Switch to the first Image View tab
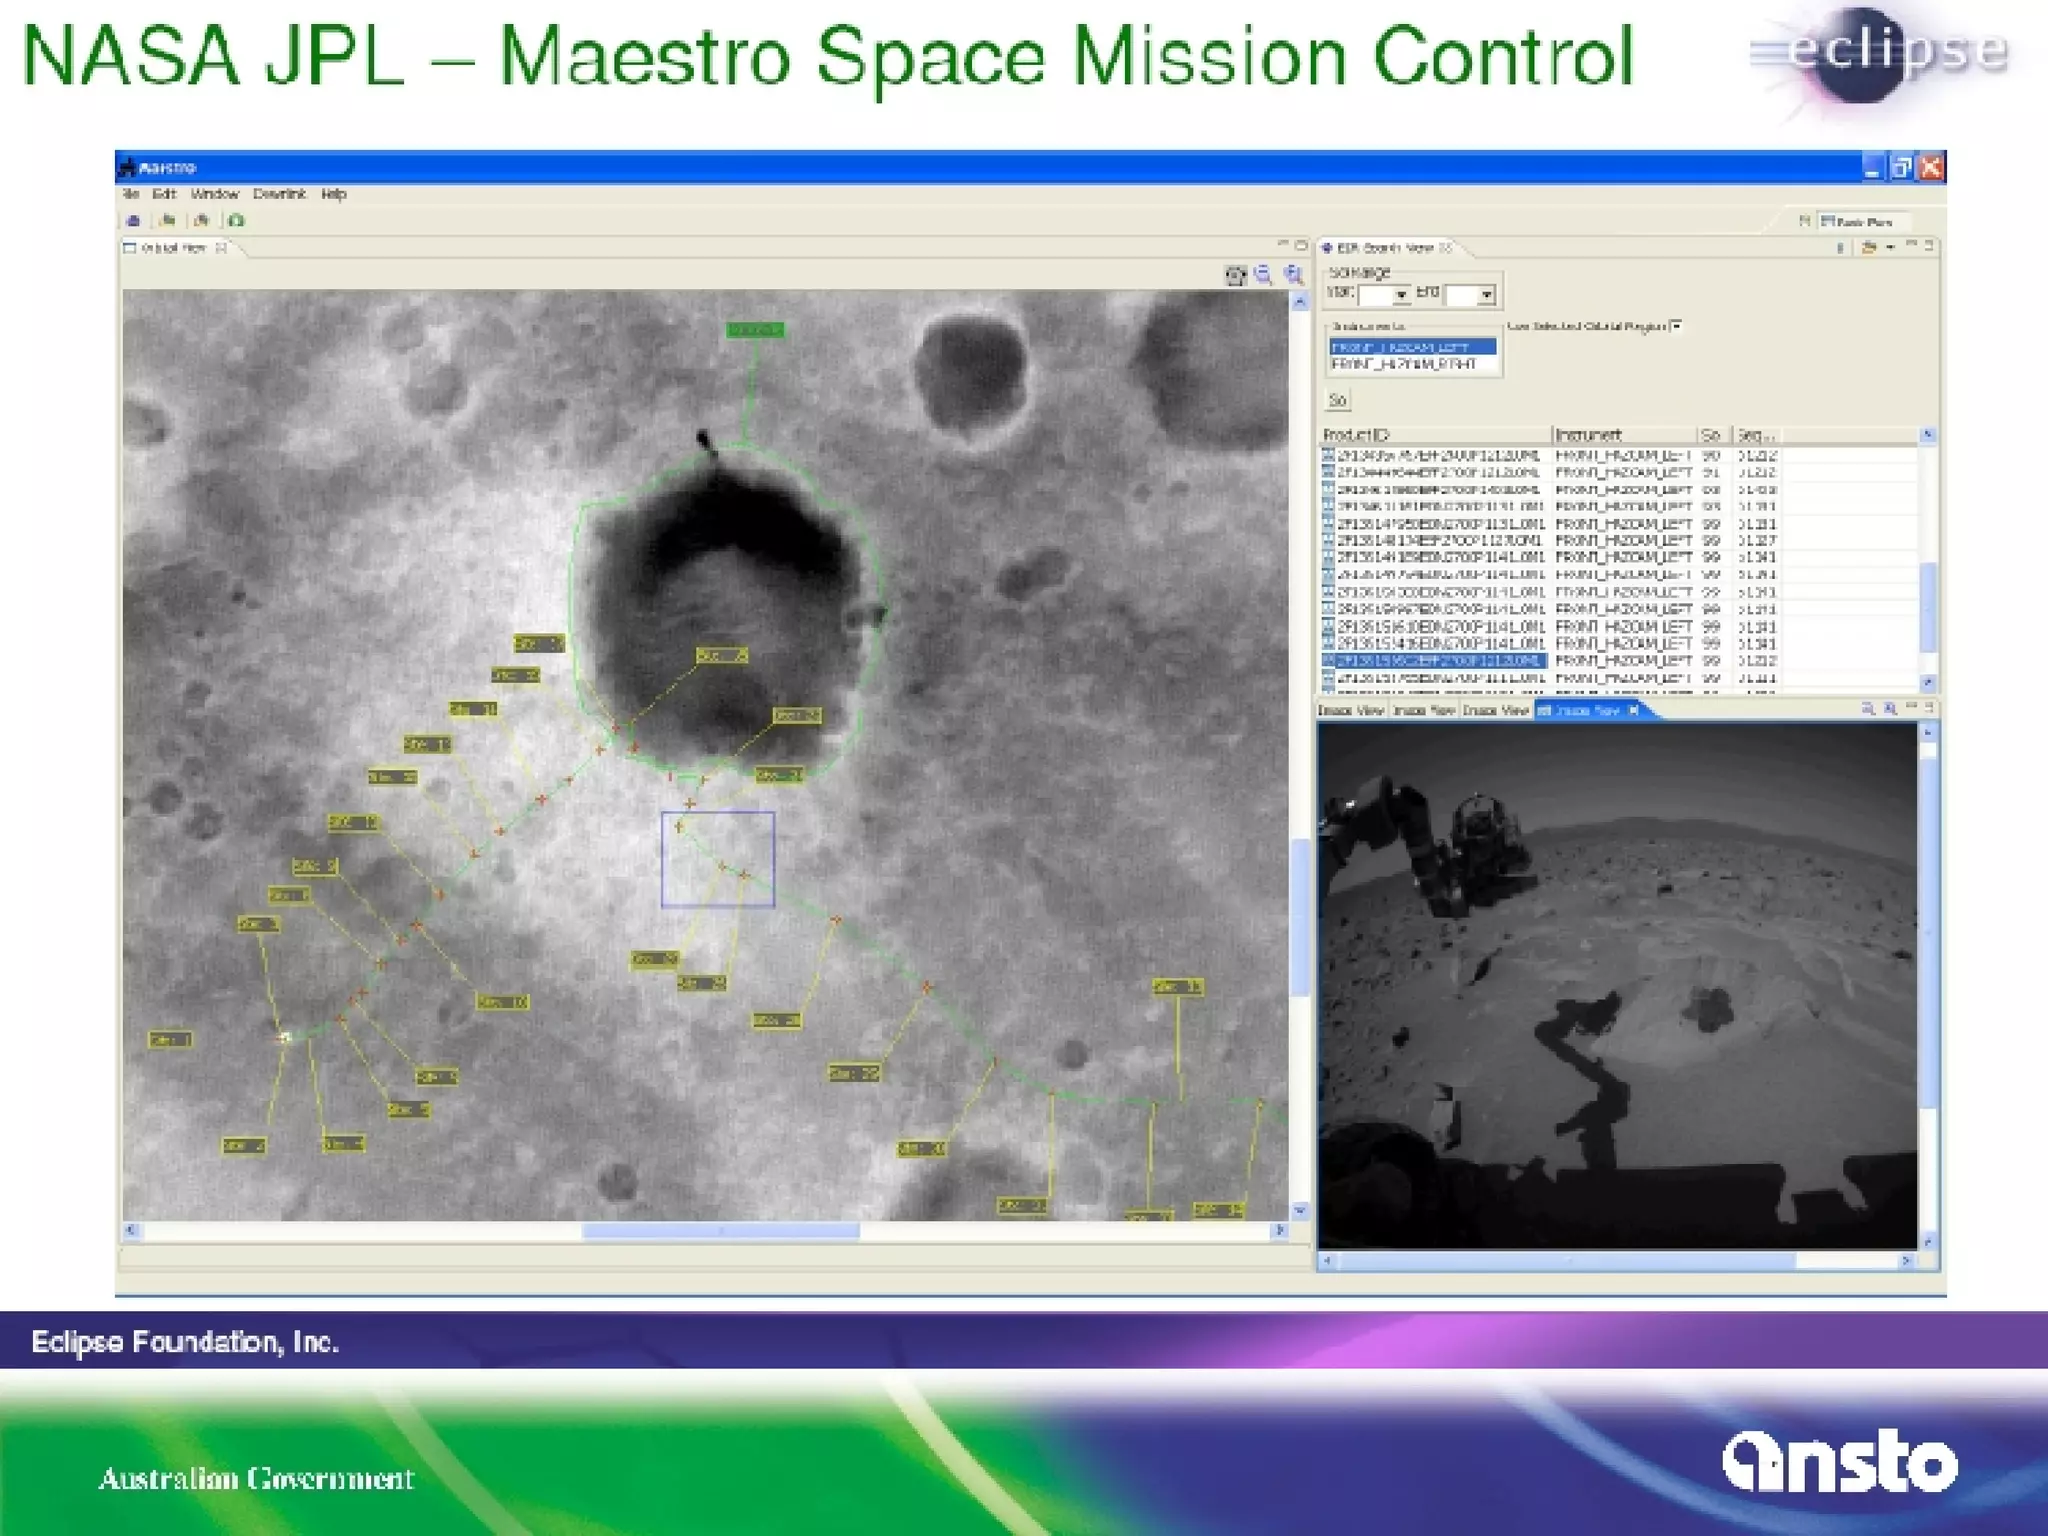 pyautogui.click(x=1350, y=710)
